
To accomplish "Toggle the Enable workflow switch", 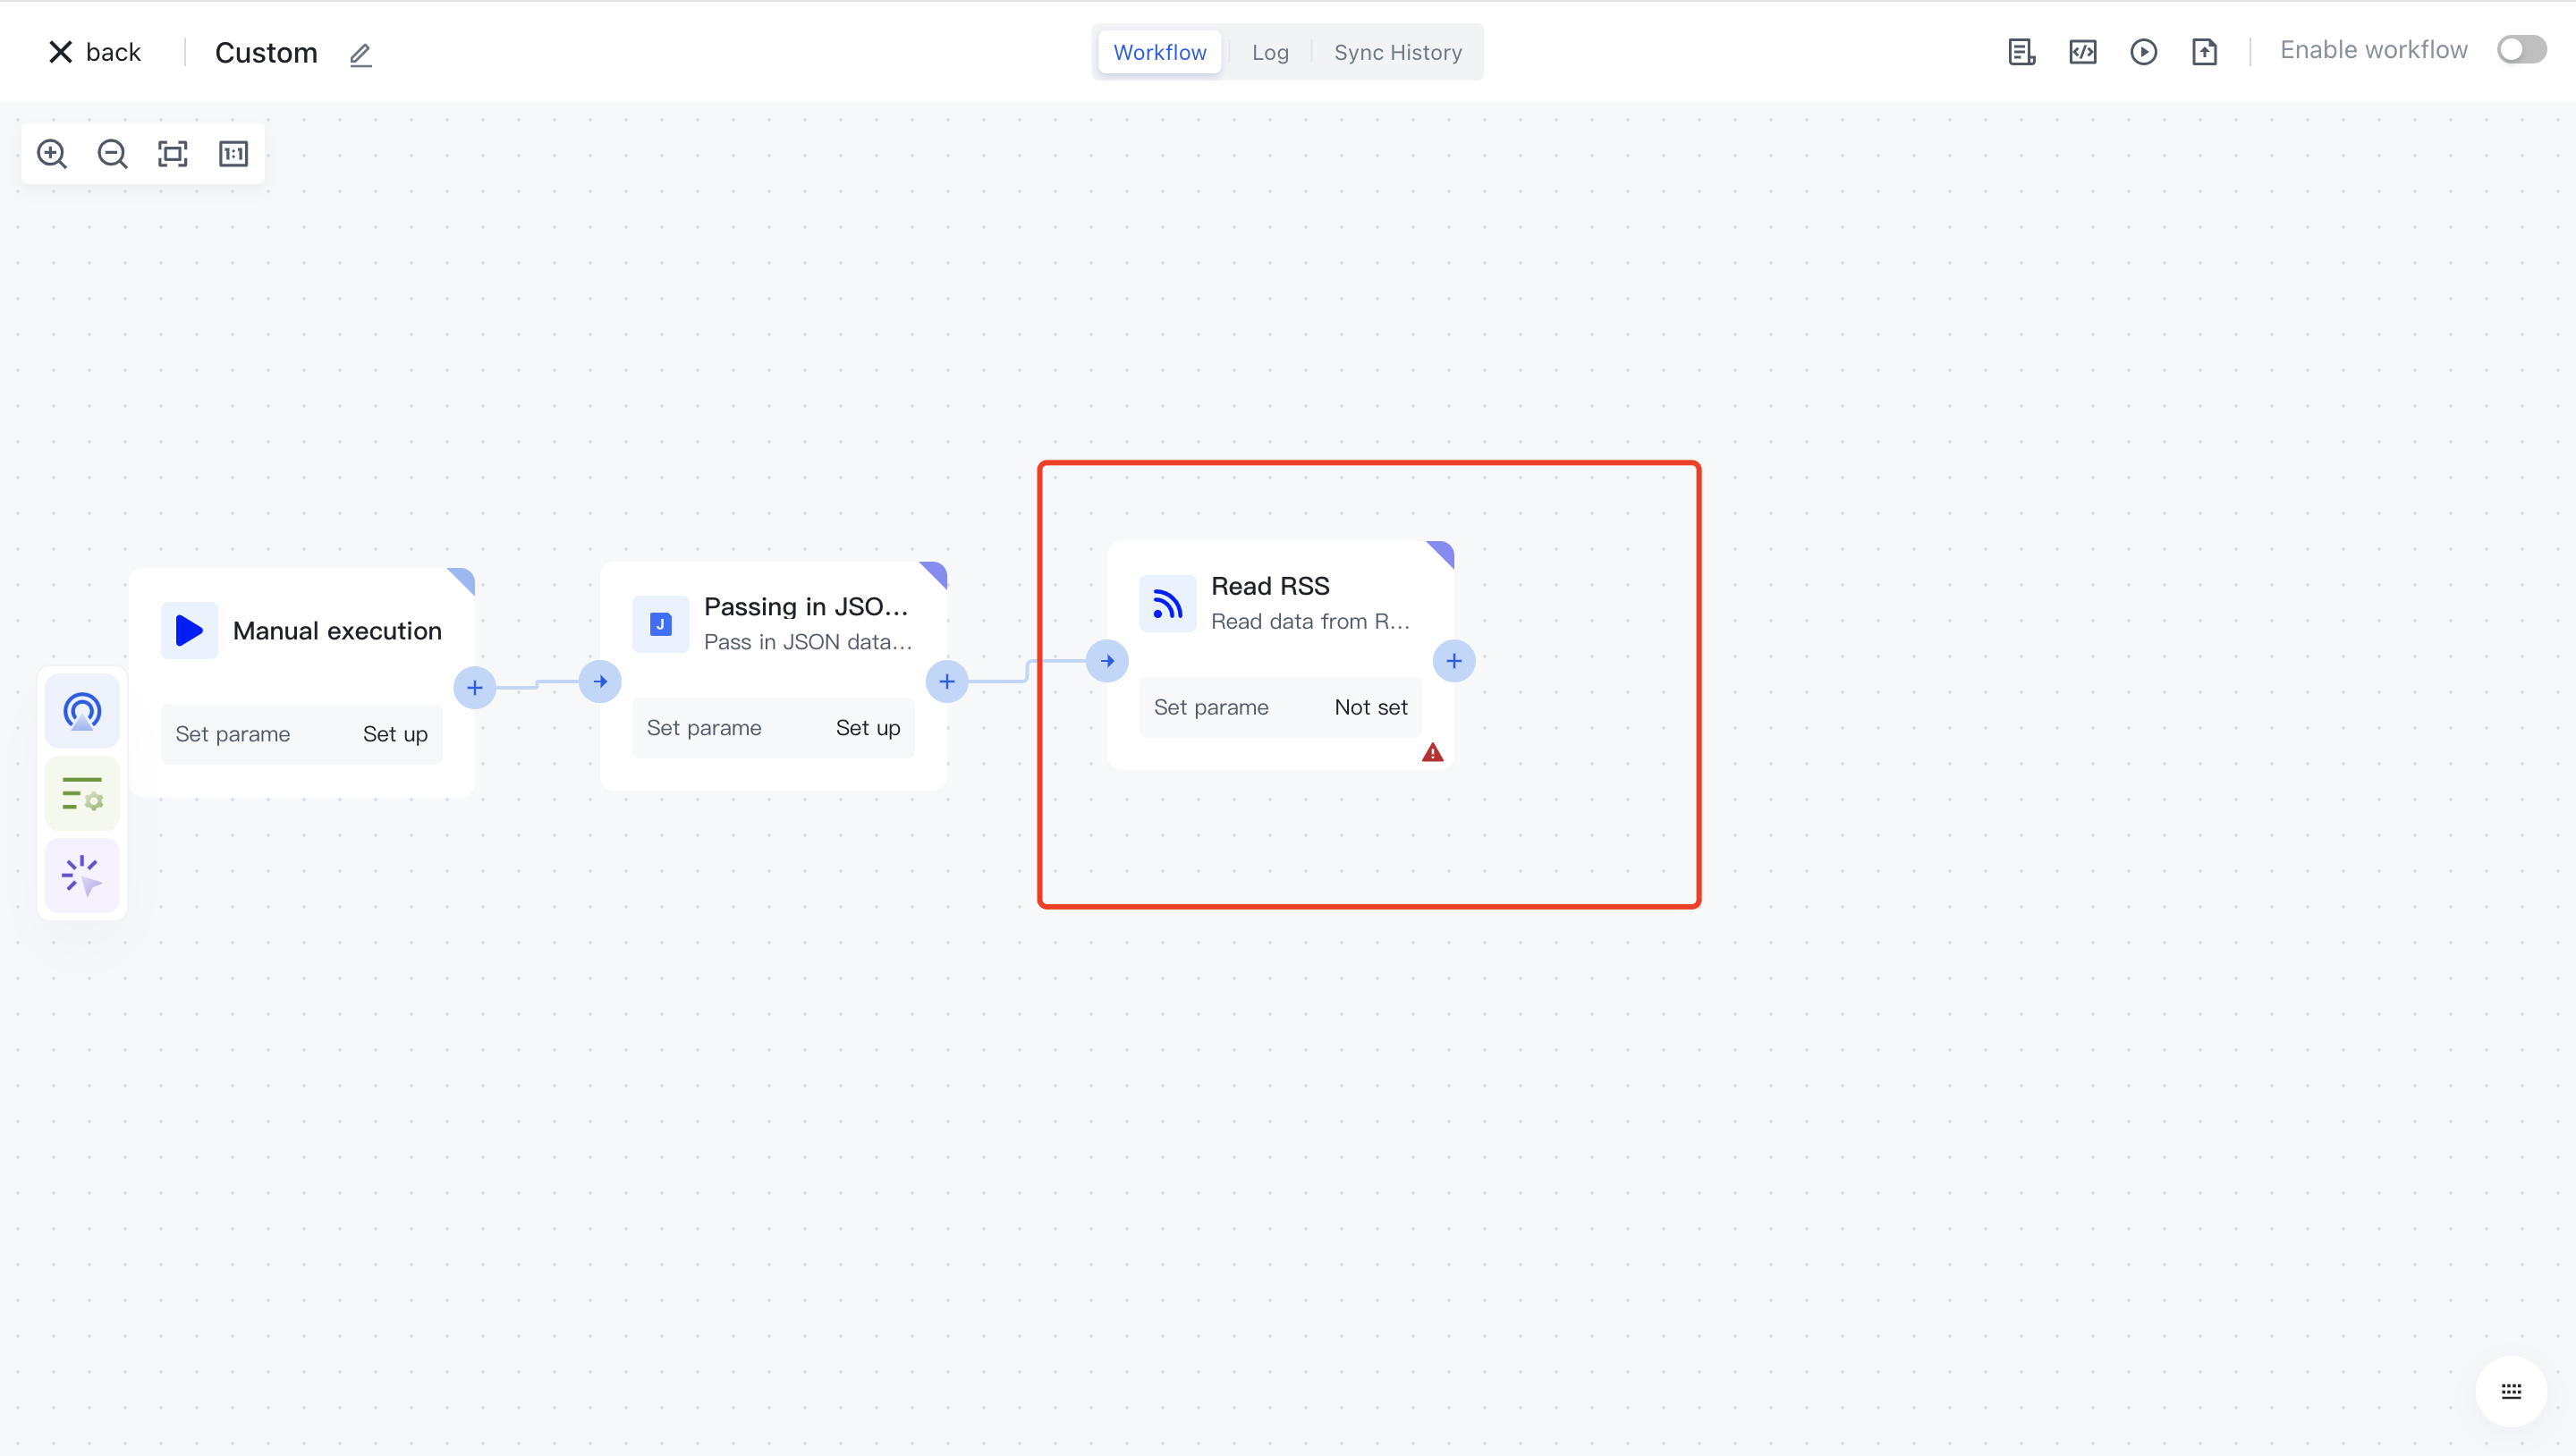I will coord(2521,50).
